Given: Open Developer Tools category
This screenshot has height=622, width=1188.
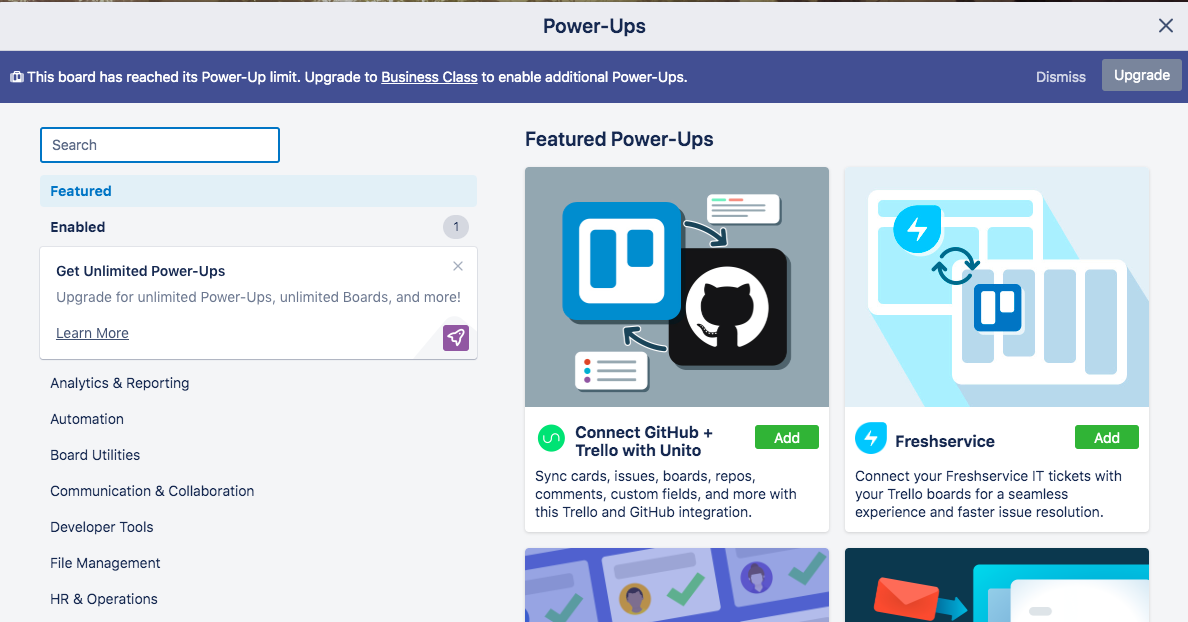Looking at the screenshot, I should (102, 527).
